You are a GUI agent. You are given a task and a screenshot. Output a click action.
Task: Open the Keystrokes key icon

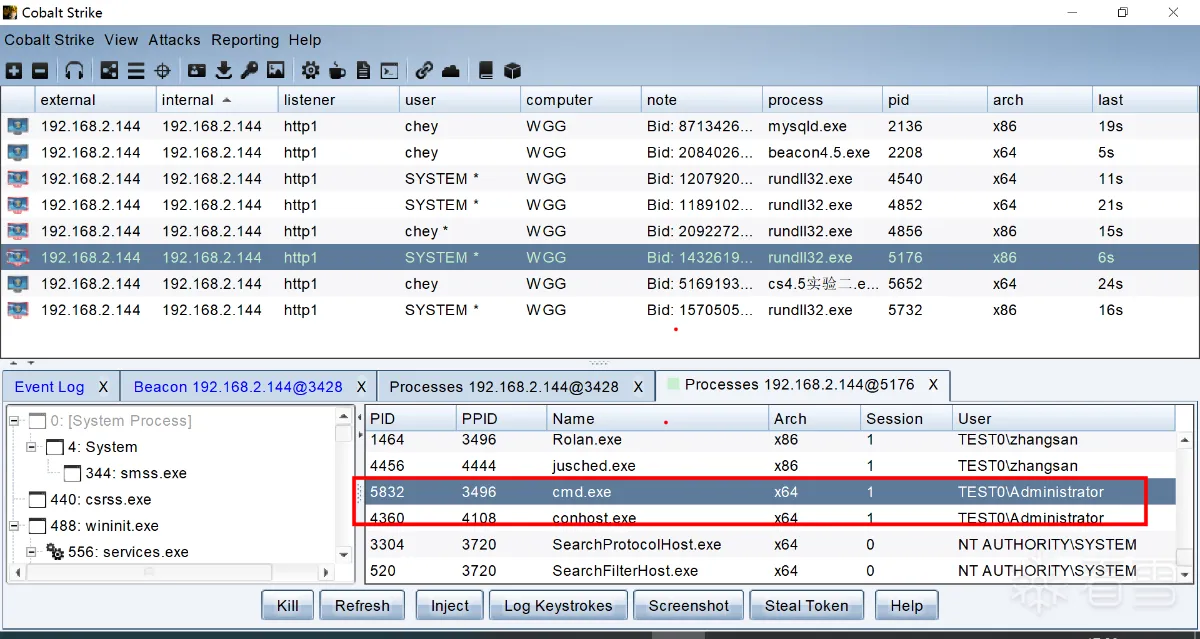[x=249, y=71]
